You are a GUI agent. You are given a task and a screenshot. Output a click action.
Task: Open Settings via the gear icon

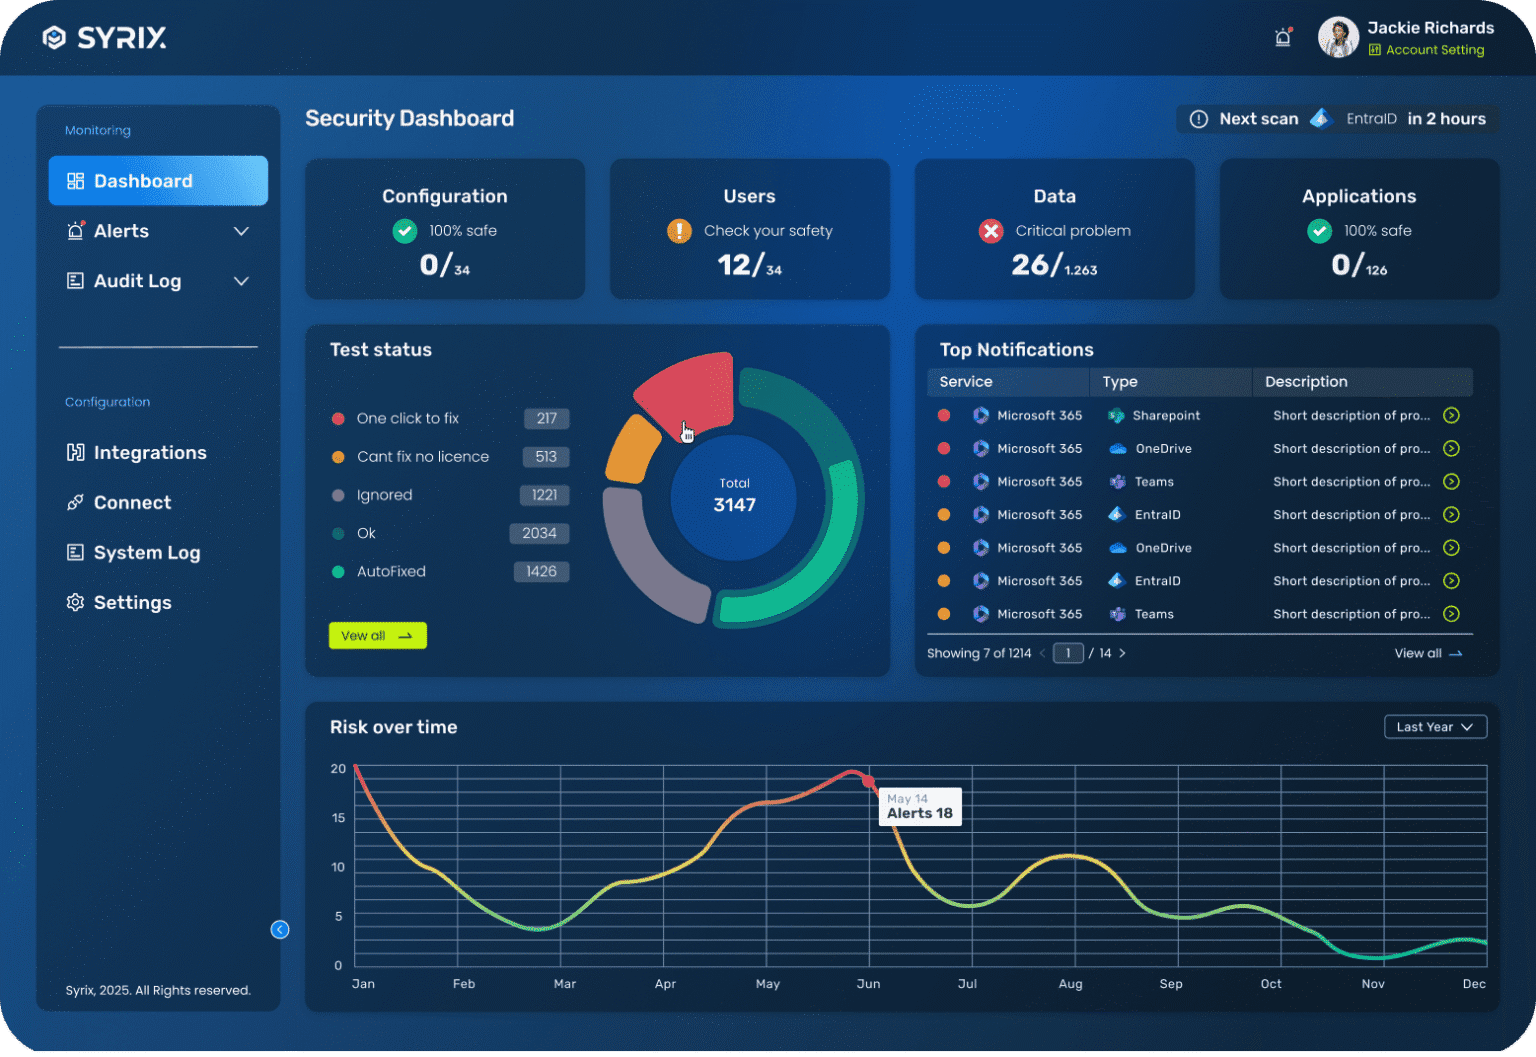click(75, 602)
